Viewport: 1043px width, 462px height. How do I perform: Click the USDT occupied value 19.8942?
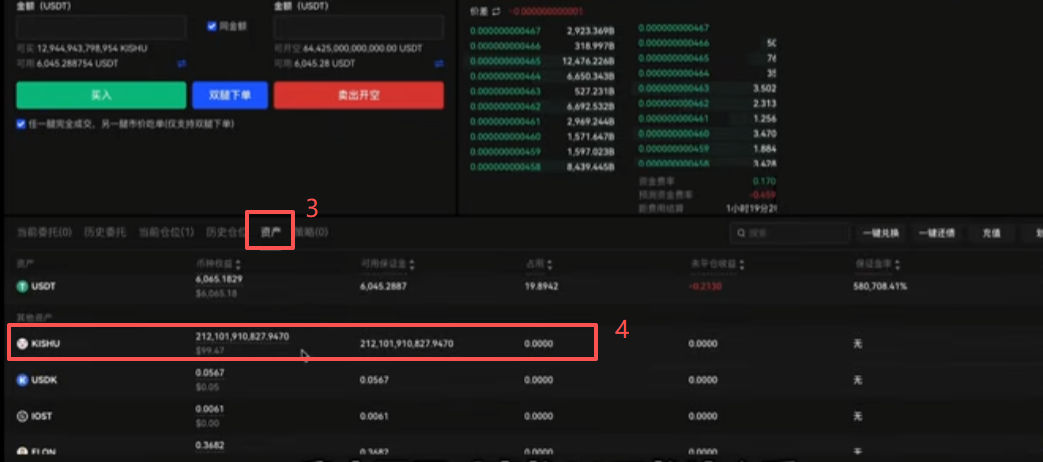(542, 286)
